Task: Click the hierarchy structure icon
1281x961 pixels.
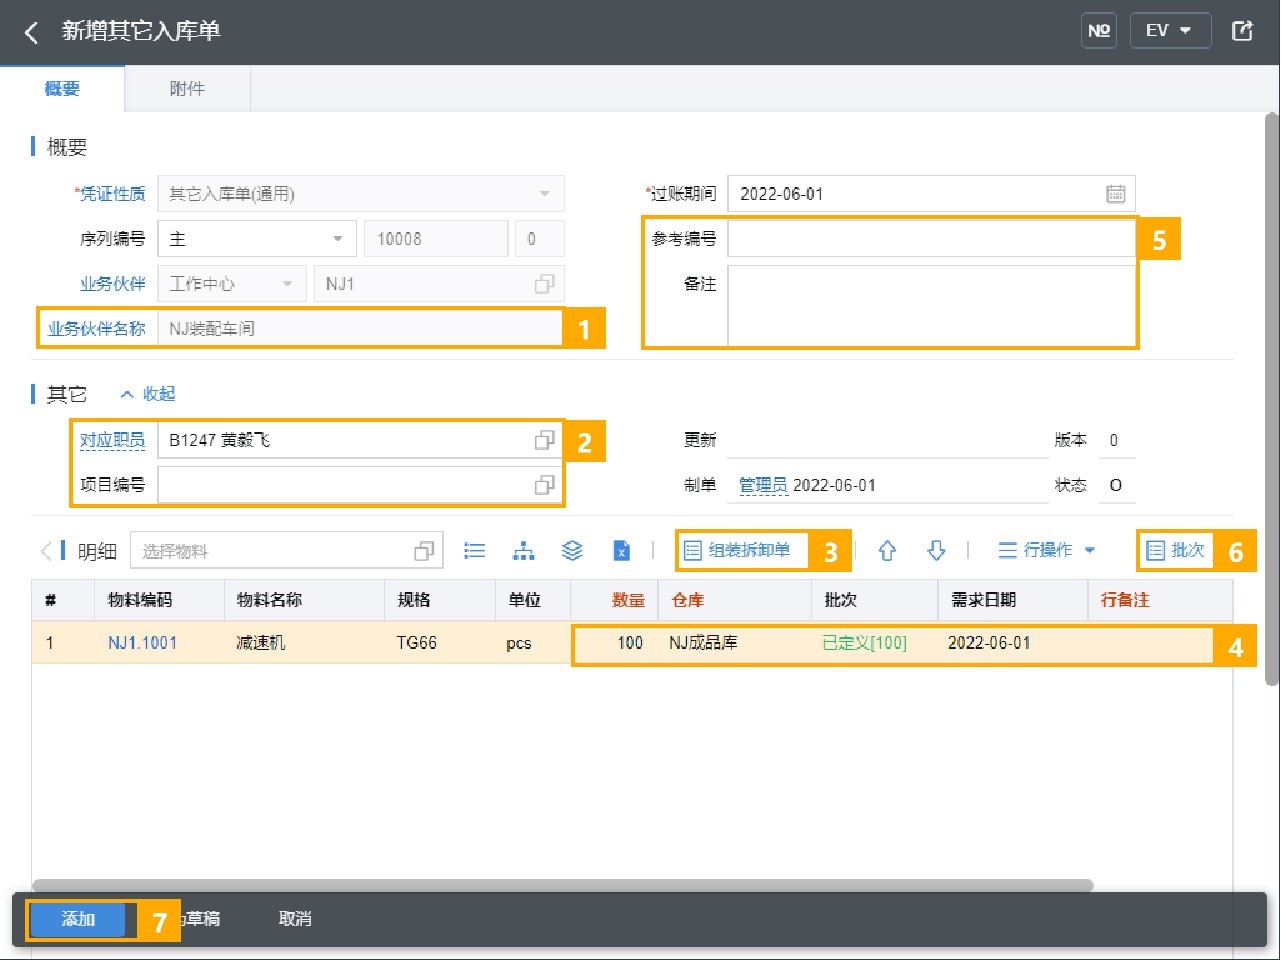Action: pos(524,551)
